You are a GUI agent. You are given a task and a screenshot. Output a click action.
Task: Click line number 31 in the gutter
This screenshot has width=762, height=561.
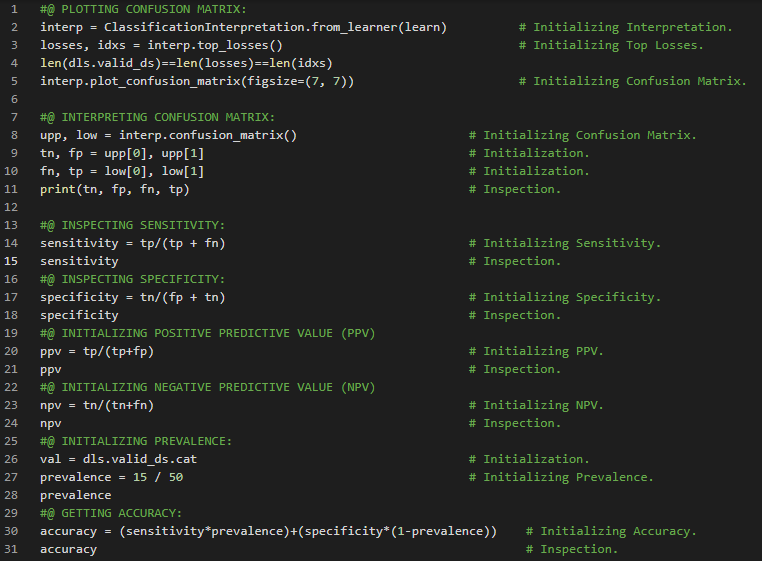pos(11,549)
